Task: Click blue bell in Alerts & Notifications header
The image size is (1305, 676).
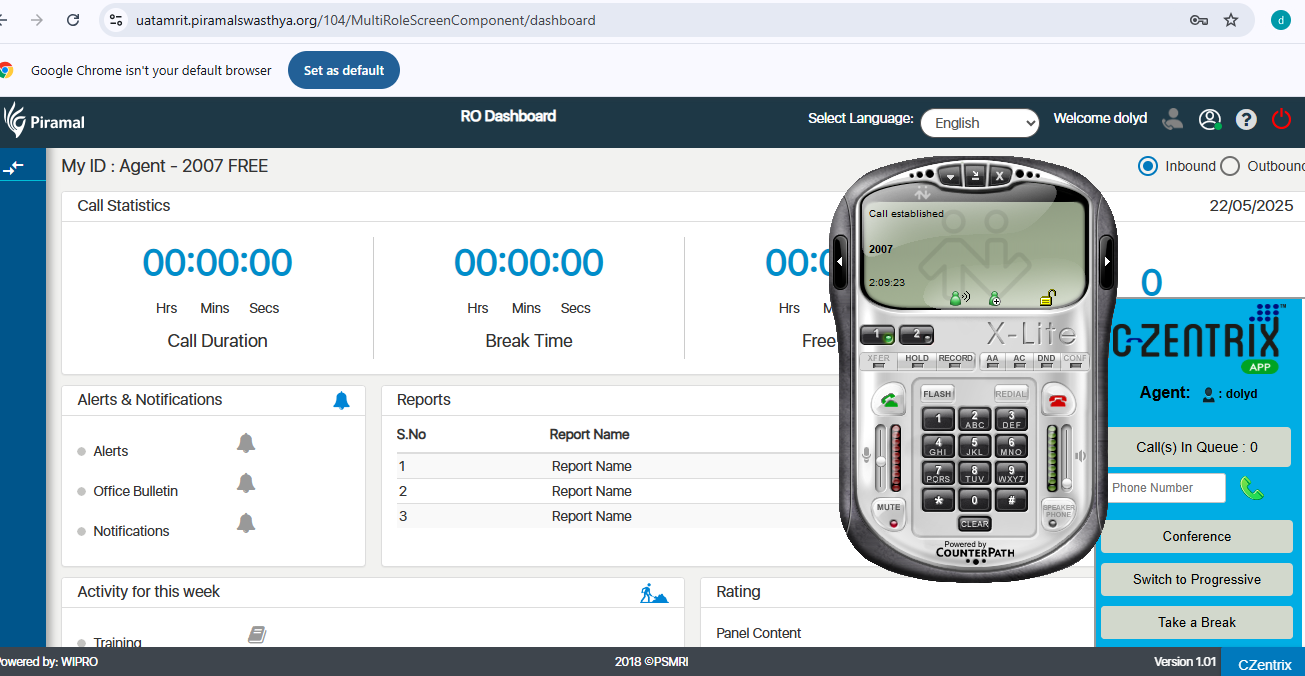Action: point(341,400)
